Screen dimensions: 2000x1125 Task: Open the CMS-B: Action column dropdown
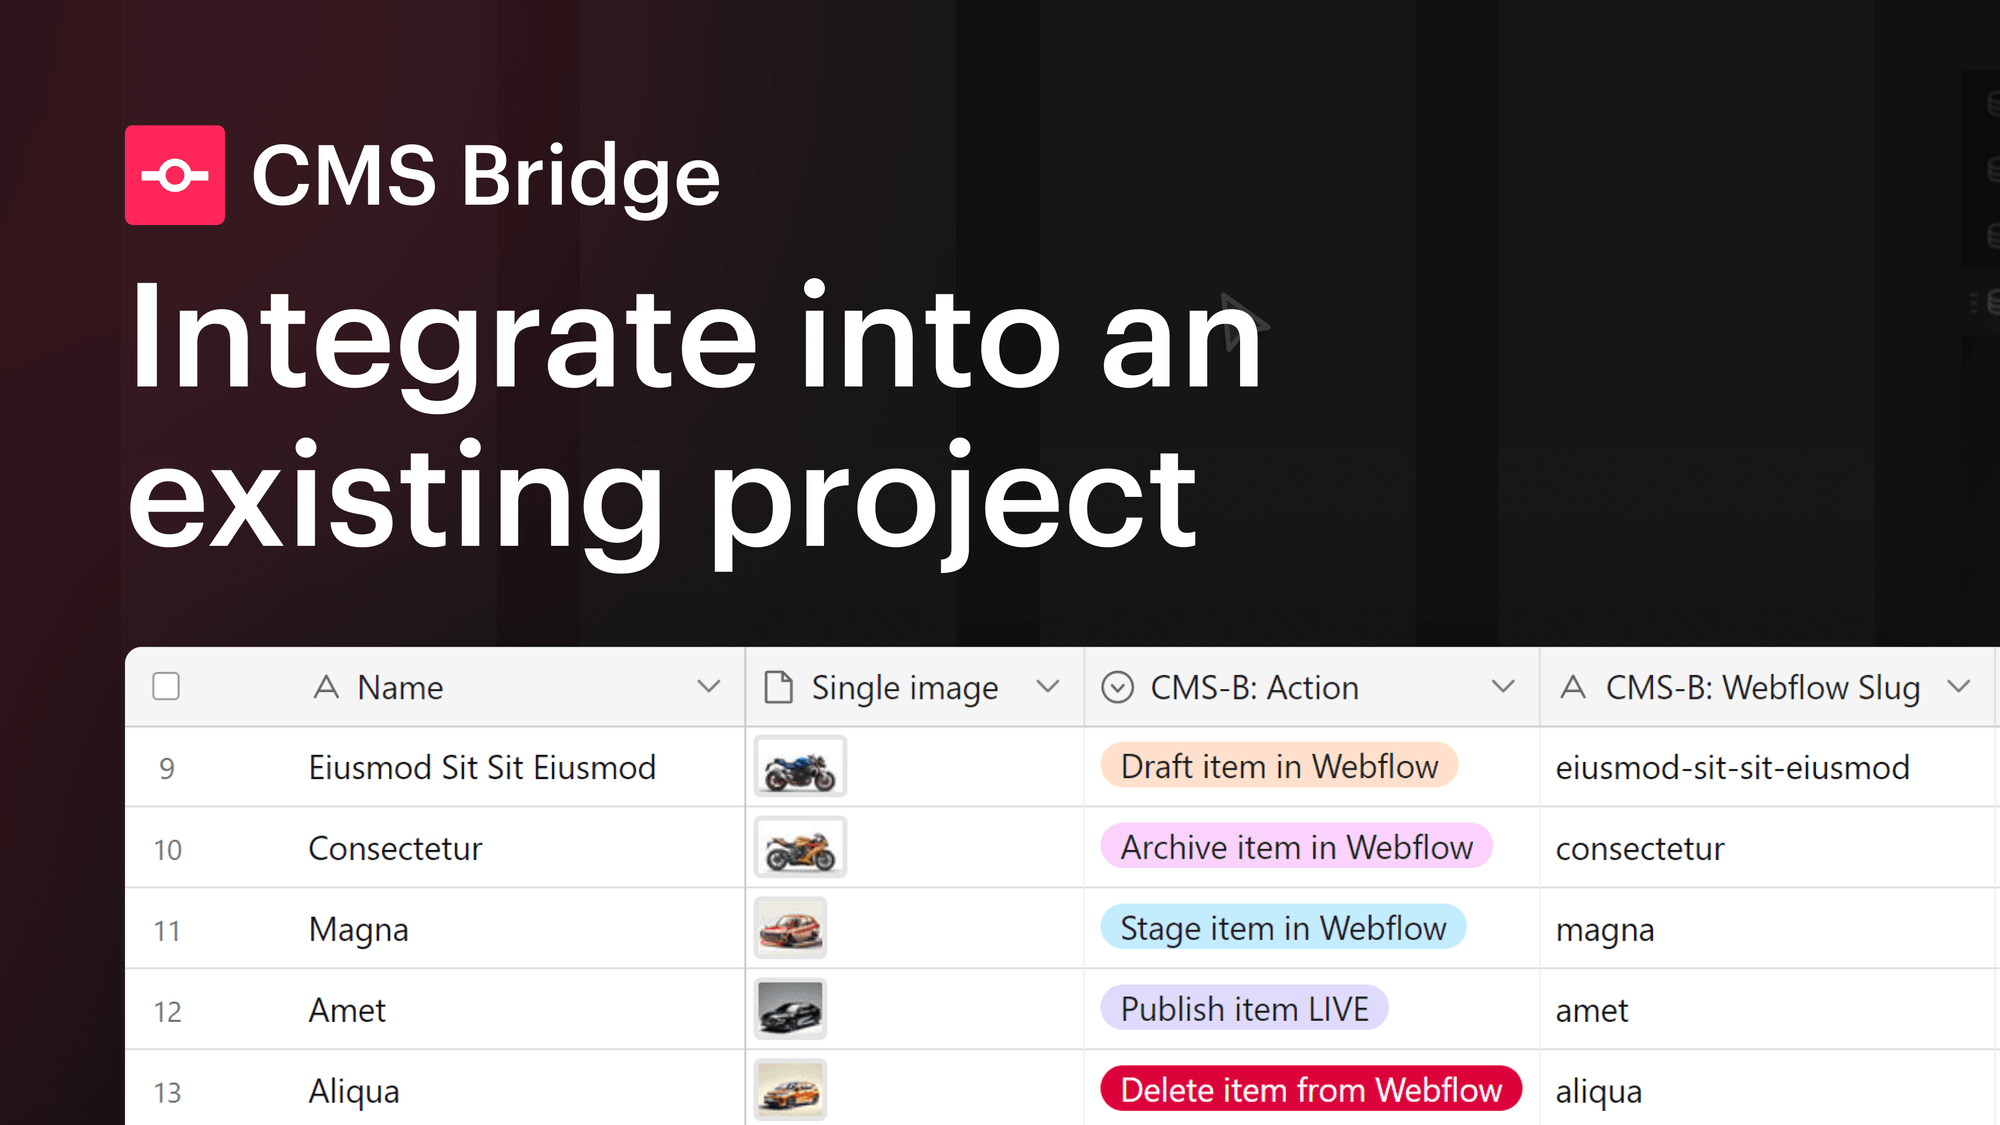tap(1502, 687)
